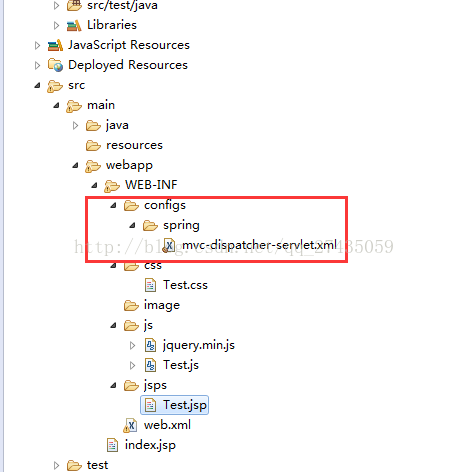This screenshot has width=449, height=472.
Task: Select the 'Libraries' tree label
Action: coord(112,25)
